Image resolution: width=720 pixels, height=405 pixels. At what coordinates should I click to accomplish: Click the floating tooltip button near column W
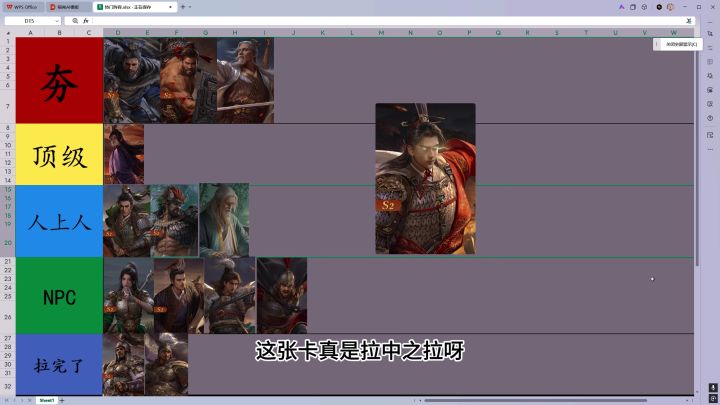pyautogui.click(x=677, y=44)
